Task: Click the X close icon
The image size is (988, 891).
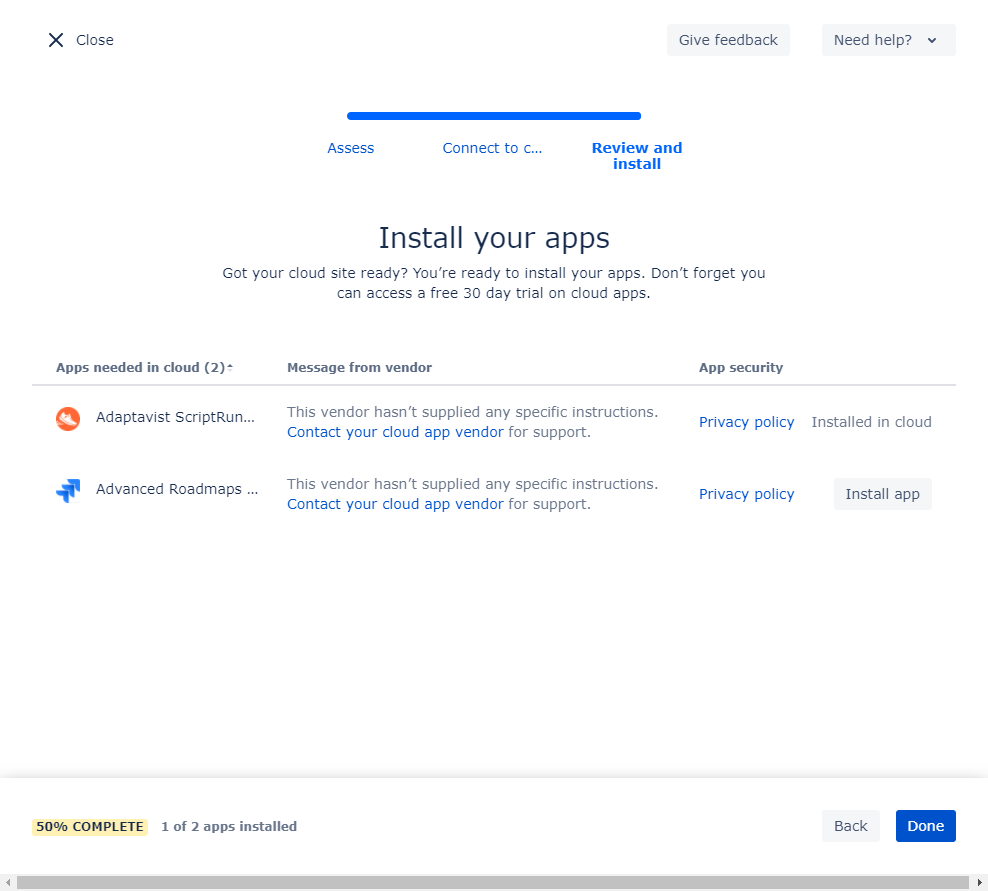Action: (x=56, y=40)
